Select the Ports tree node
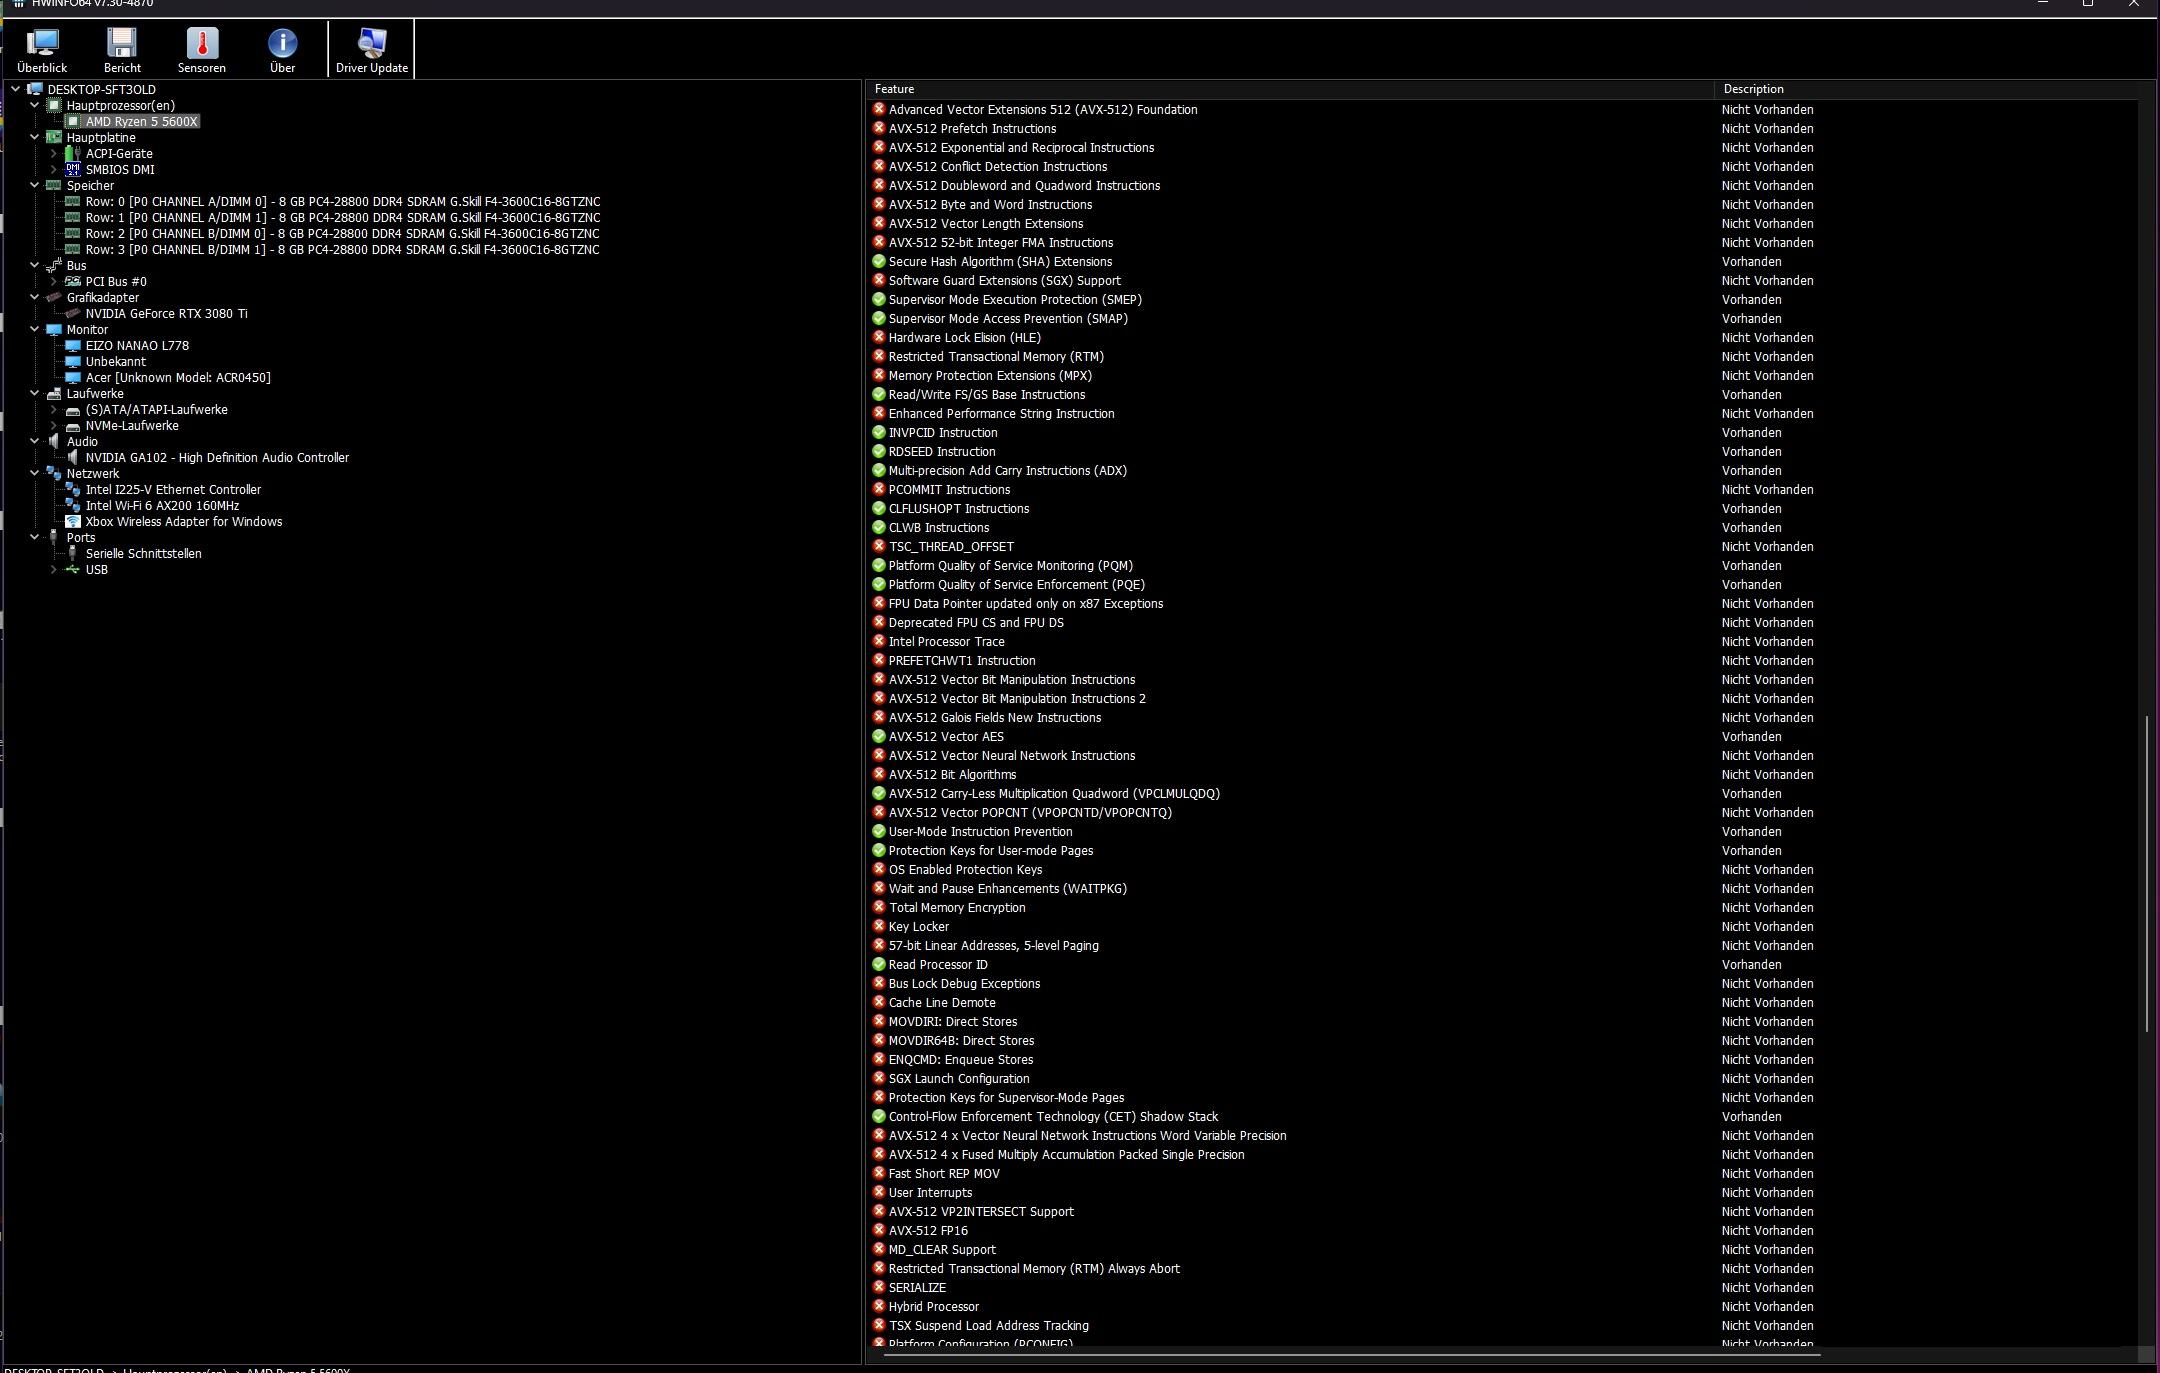Screen dimensions: 2160x1373 [x=81, y=537]
